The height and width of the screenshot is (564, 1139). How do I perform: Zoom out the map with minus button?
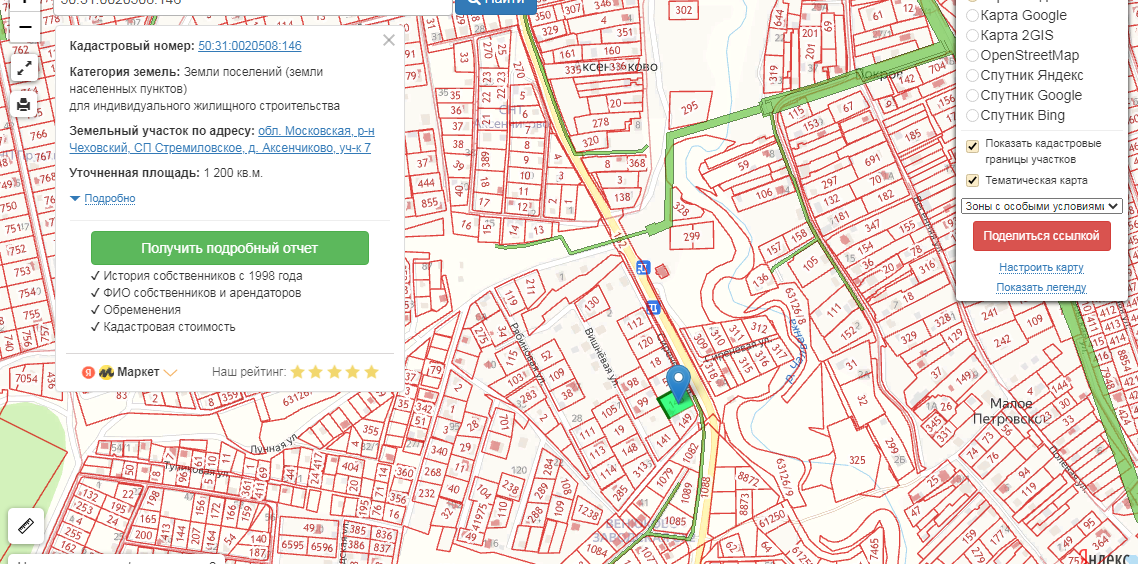tap(25, 27)
